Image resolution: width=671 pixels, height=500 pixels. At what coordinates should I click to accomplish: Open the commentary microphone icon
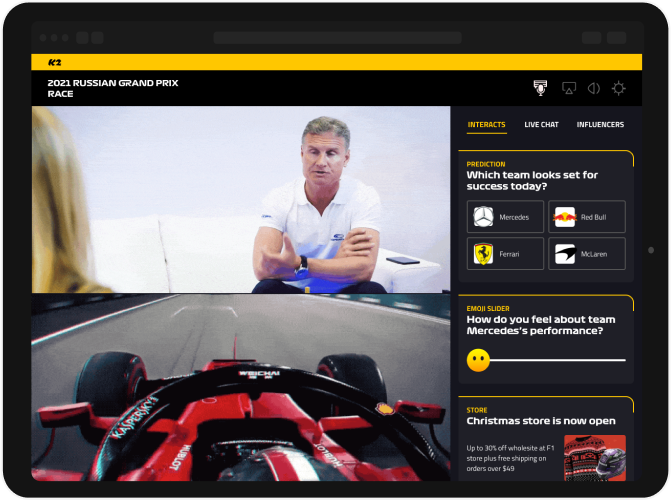coord(540,88)
